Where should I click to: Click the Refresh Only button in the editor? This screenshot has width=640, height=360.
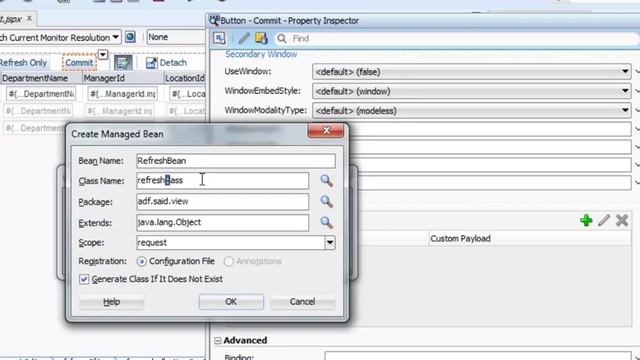tap(23, 62)
